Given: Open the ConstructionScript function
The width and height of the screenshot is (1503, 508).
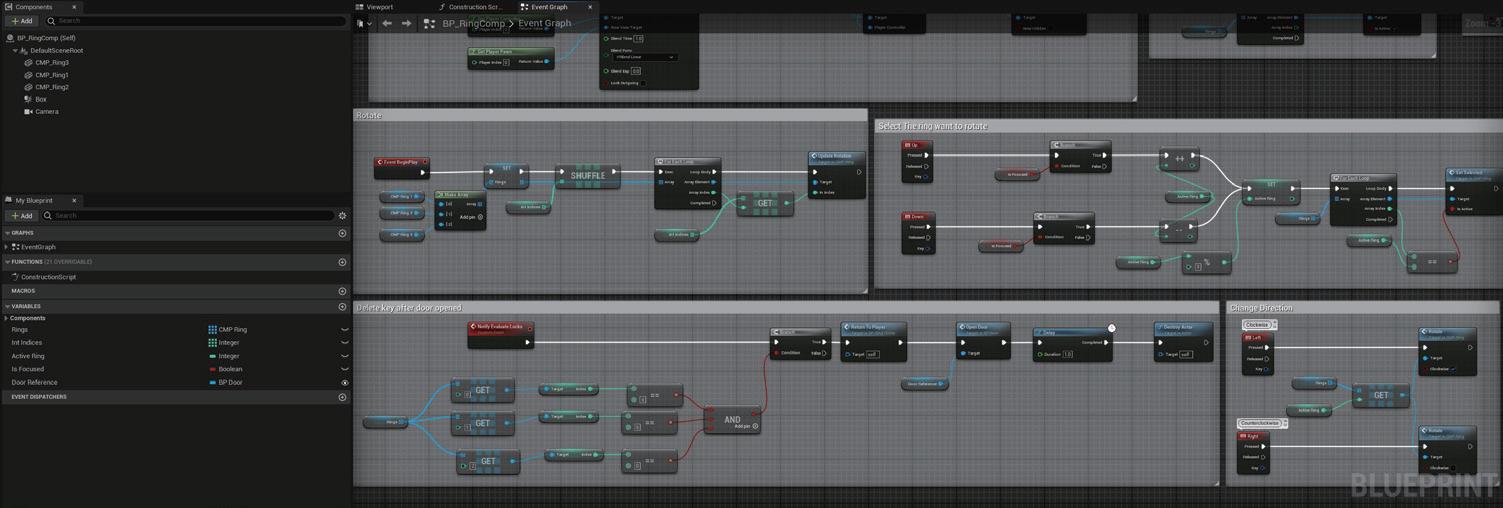Looking at the screenshot, I should point(48,277).
